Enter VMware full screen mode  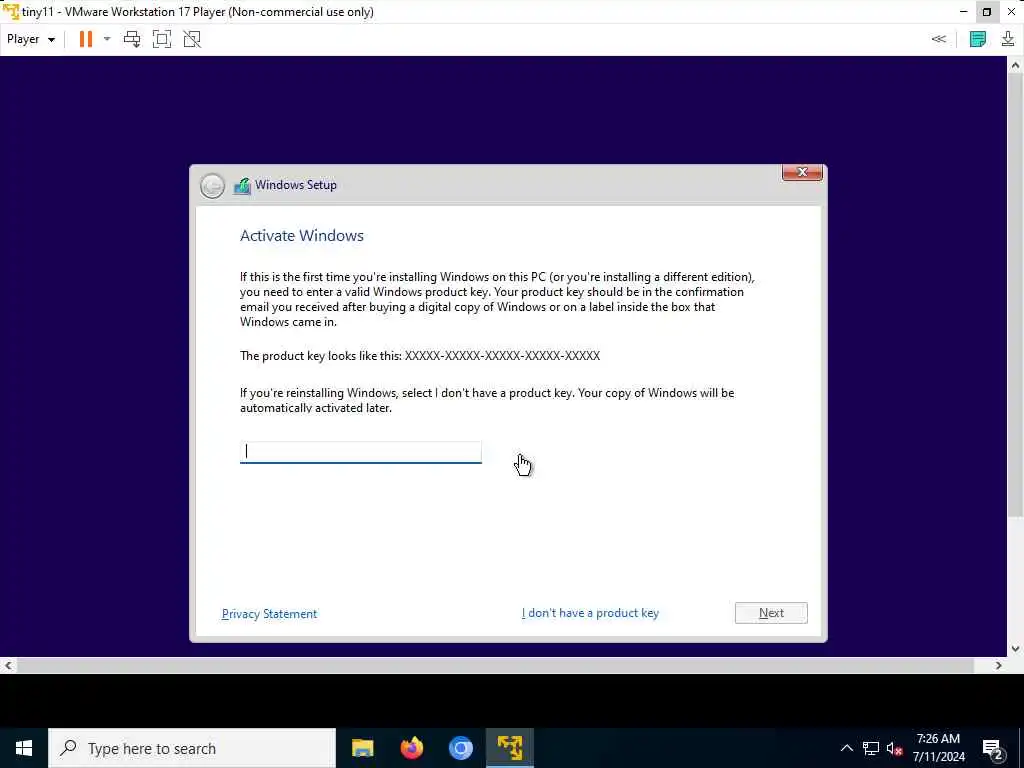click(x=162, y=39)
